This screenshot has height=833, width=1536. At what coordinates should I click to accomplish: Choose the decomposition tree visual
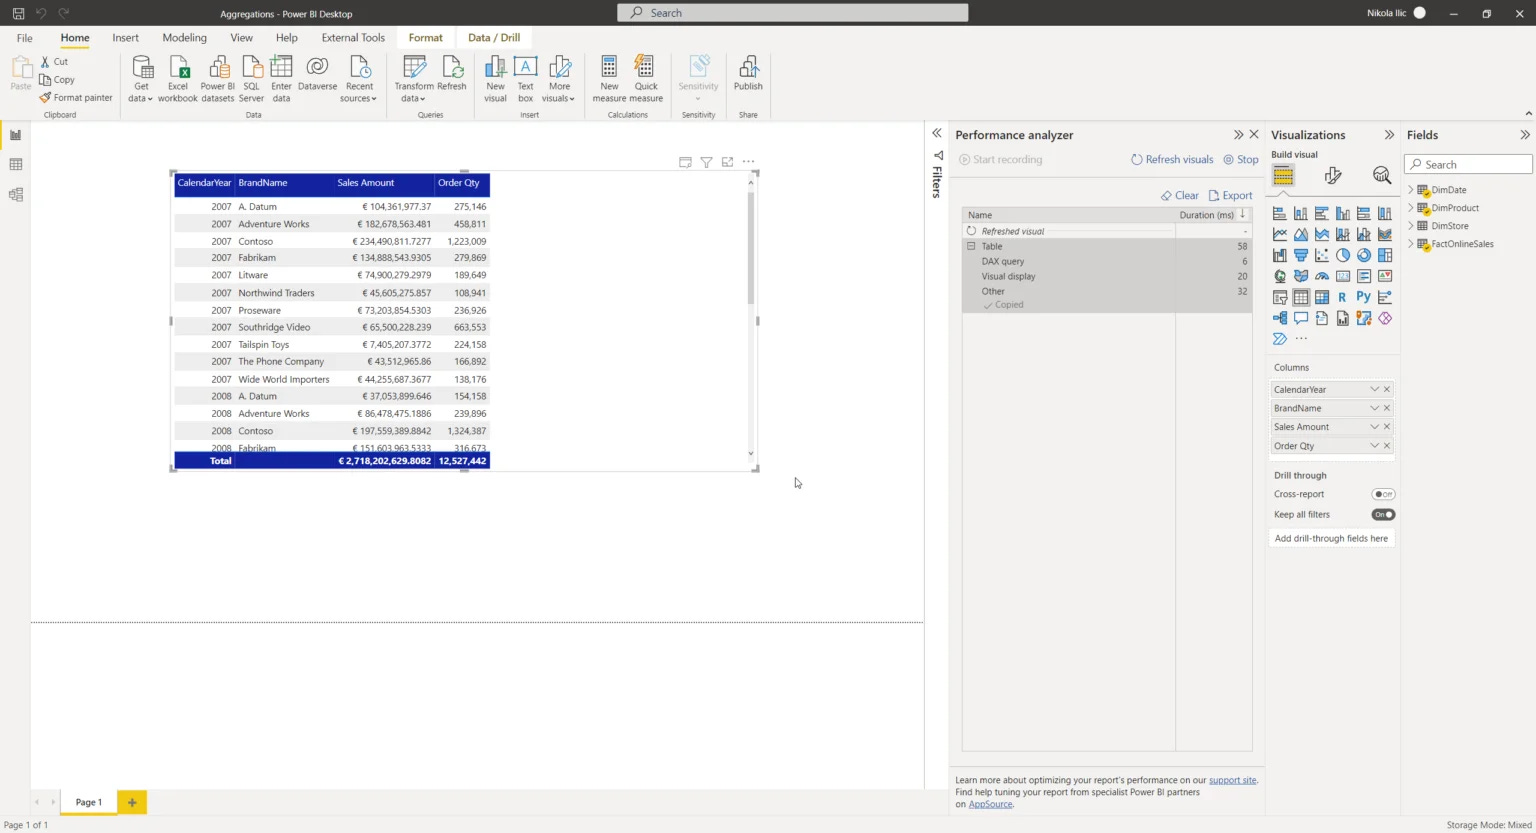(x=1280, y=318)
